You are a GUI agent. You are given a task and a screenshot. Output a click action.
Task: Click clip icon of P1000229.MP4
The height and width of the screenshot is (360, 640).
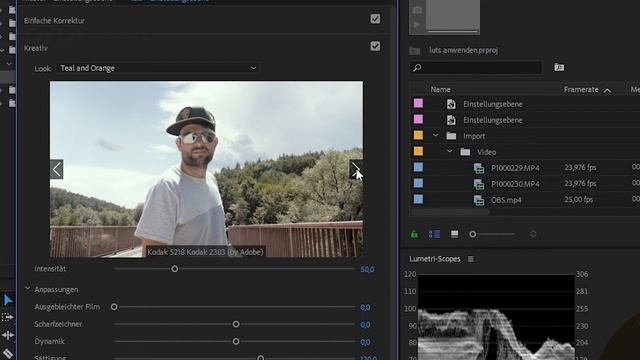click(479, 168)
